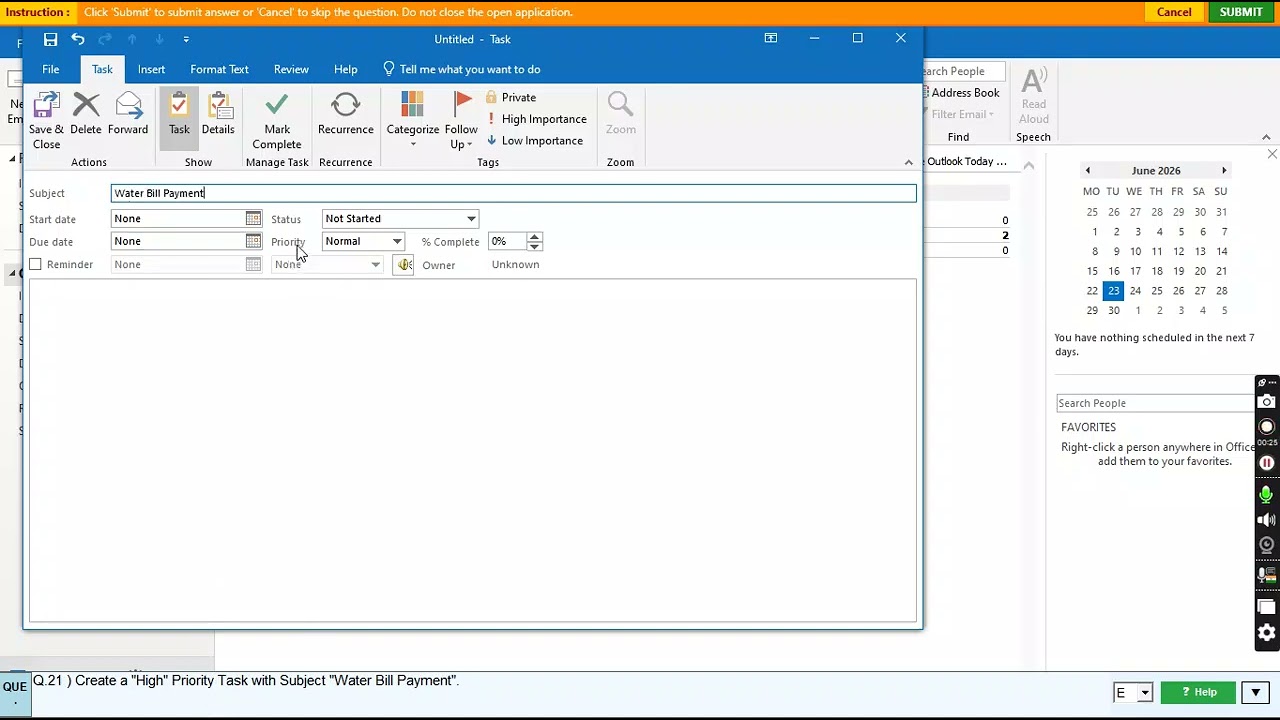Select June 23 in the calendar
This screenshot has width=1280, height=720.
pos(1114,291)
